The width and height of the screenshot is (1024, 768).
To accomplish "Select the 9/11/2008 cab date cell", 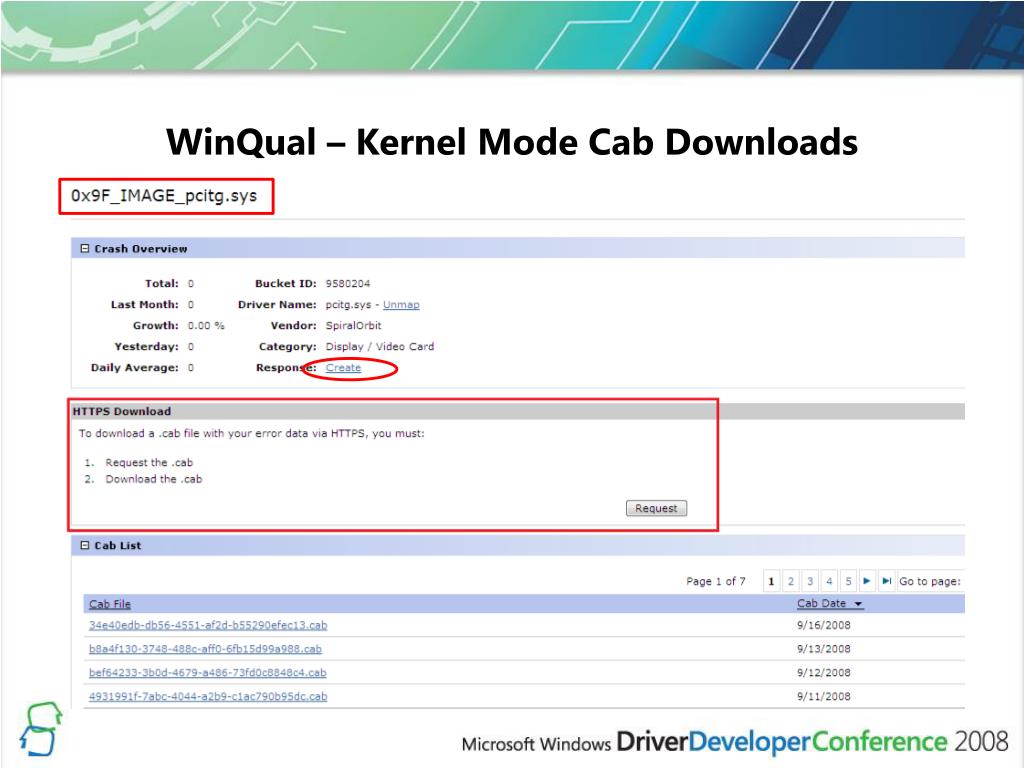I will 824,697.
